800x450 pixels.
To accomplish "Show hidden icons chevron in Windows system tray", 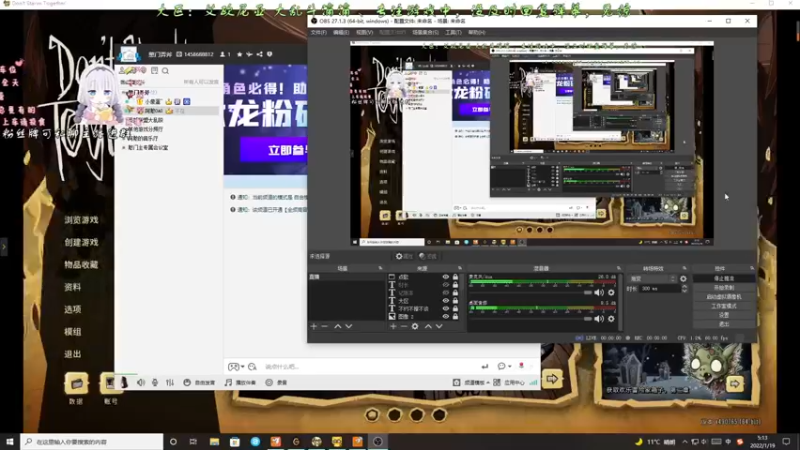I will 685,441.
